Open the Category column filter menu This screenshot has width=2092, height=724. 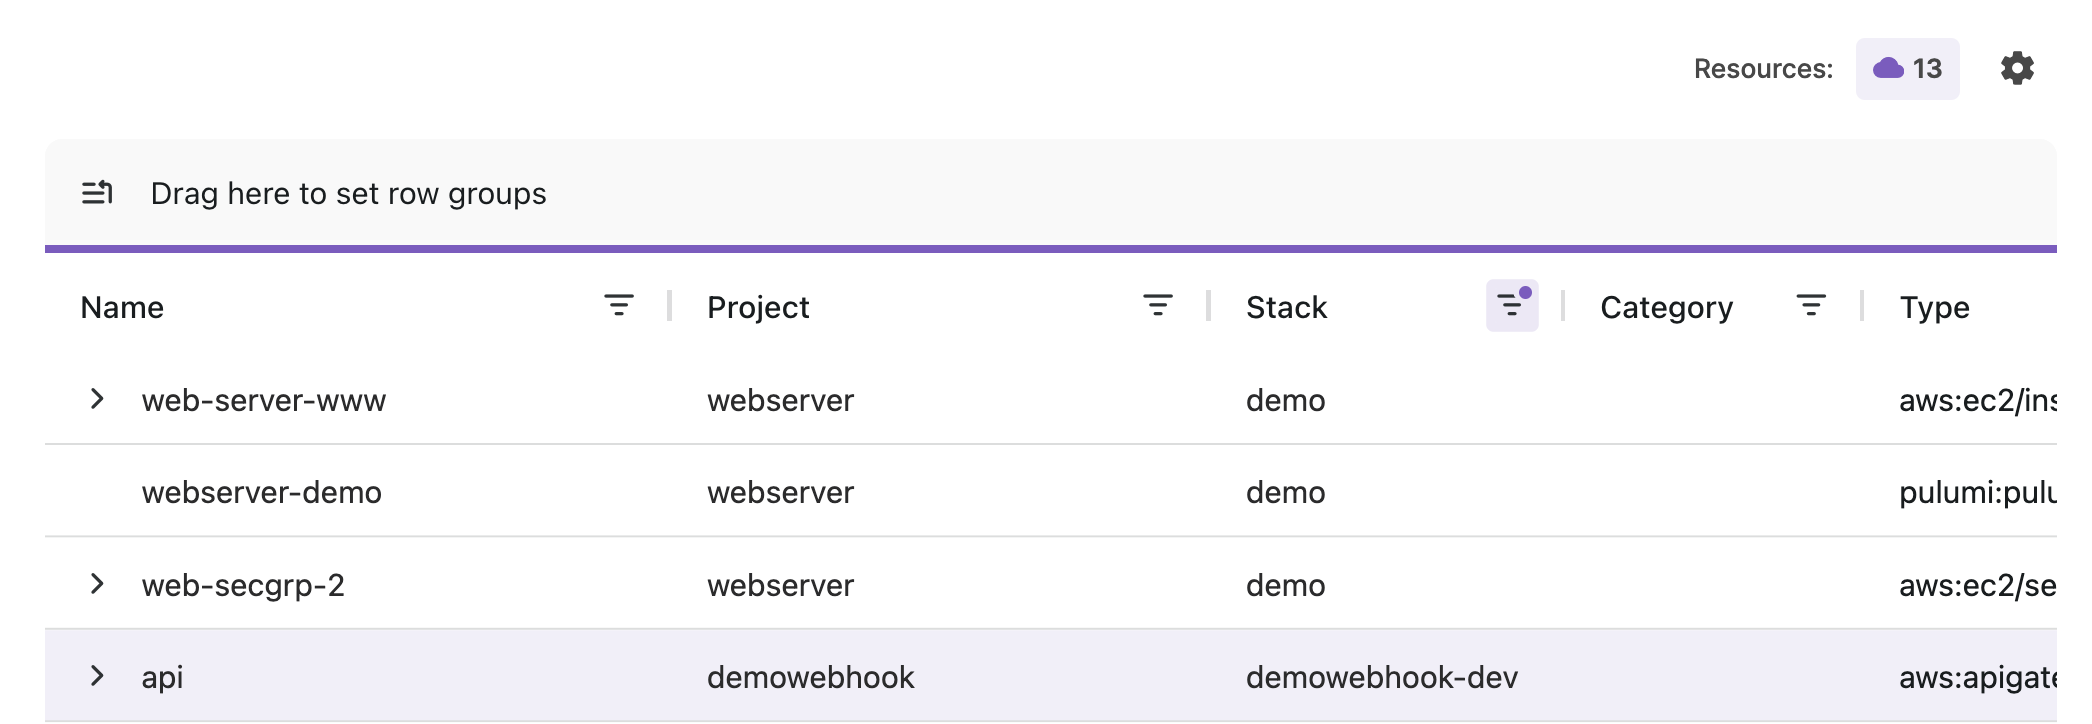coord(1811,305)
